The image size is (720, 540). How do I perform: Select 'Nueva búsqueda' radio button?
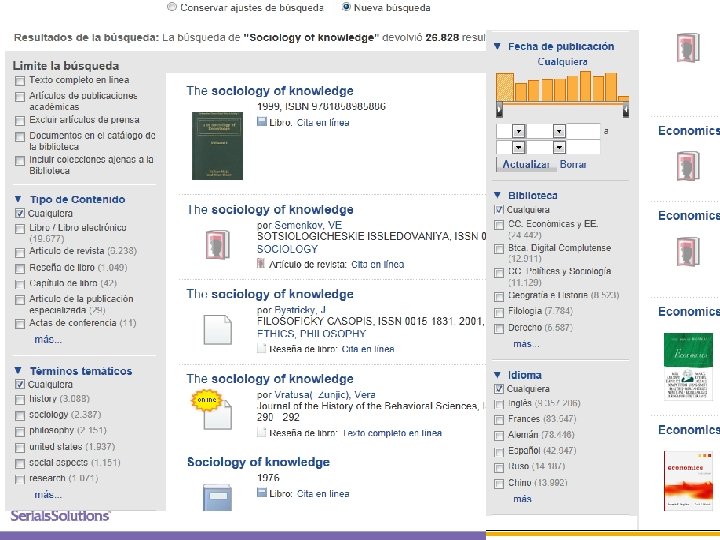[346, 7]
